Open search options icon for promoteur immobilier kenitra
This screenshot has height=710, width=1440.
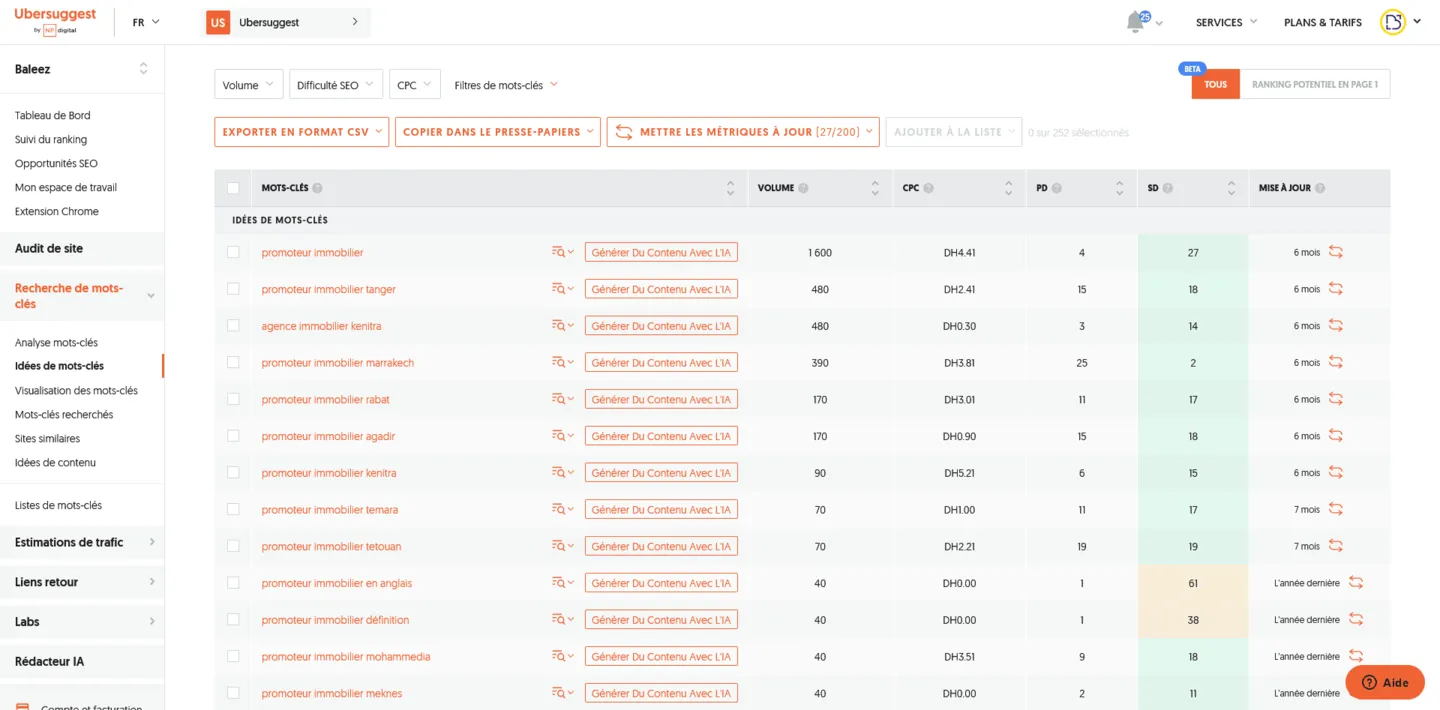(x=563, y=473)
